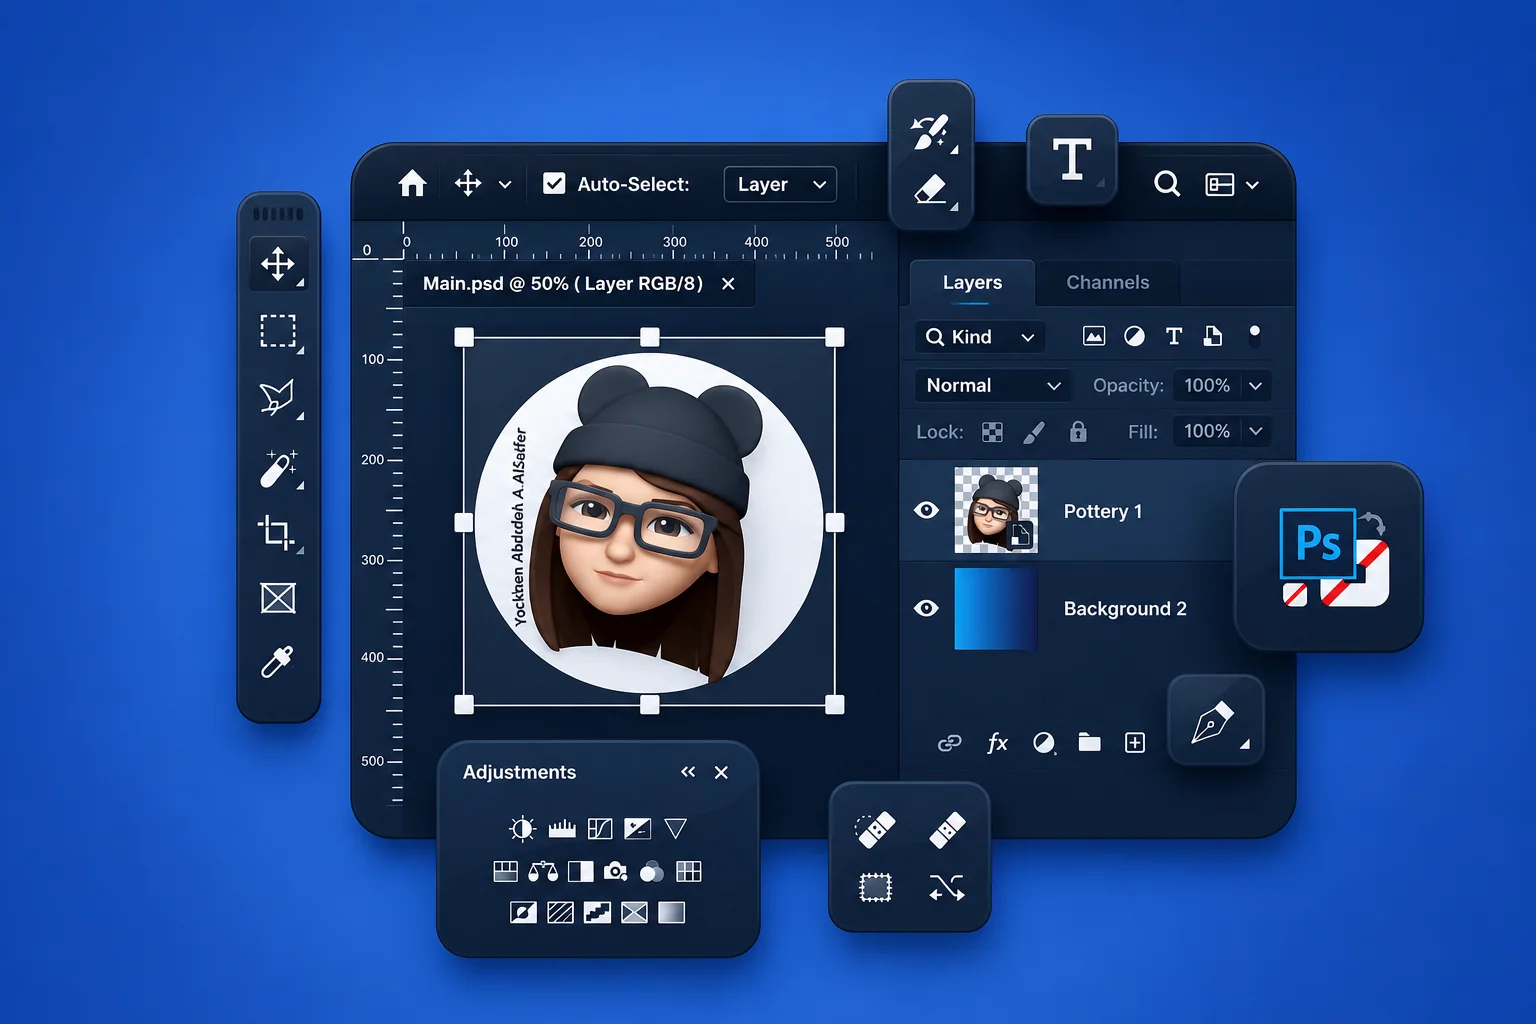Open the Normal blend mode dropdown
1536x1024 pixels.
coord(992,386)
